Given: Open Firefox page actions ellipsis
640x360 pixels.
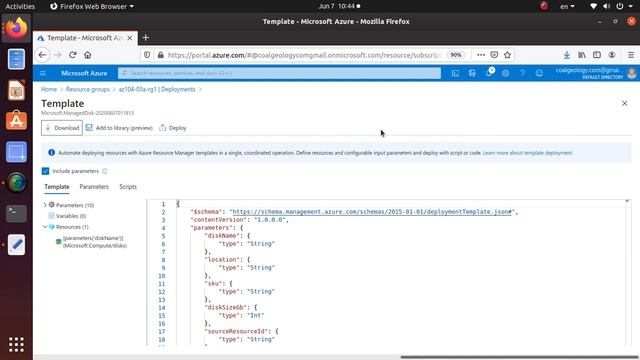Looking at the screenshot, I should (x=481, y=55).
